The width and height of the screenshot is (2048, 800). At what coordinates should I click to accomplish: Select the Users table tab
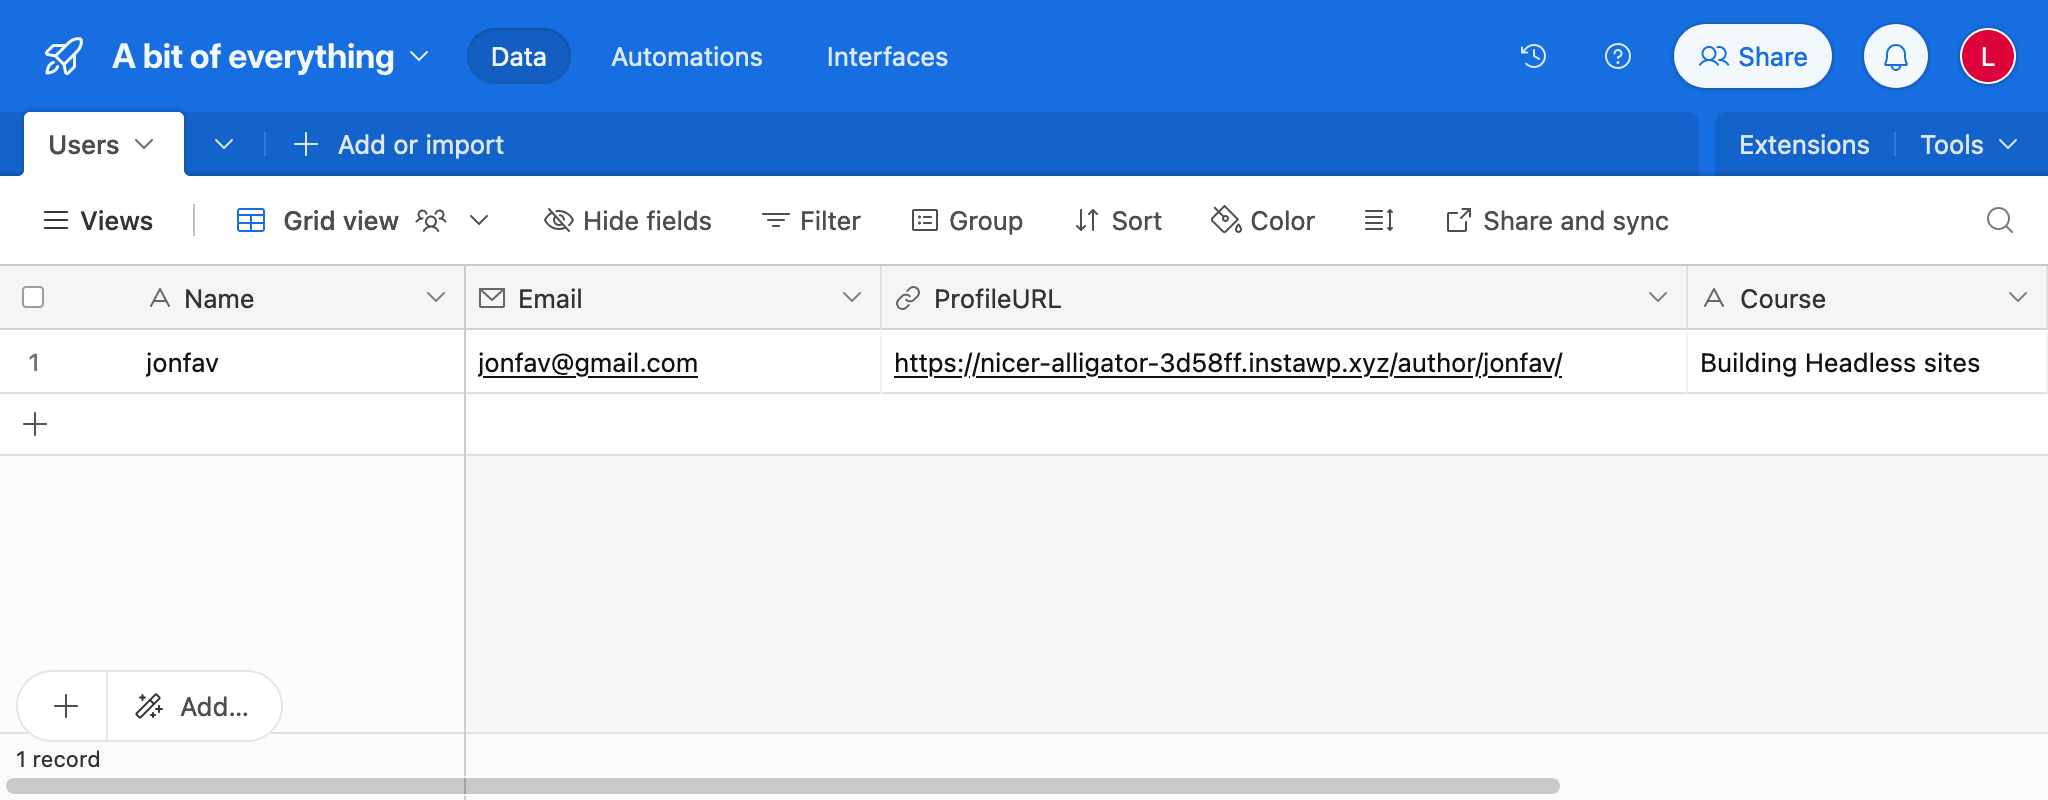[103, 144]
